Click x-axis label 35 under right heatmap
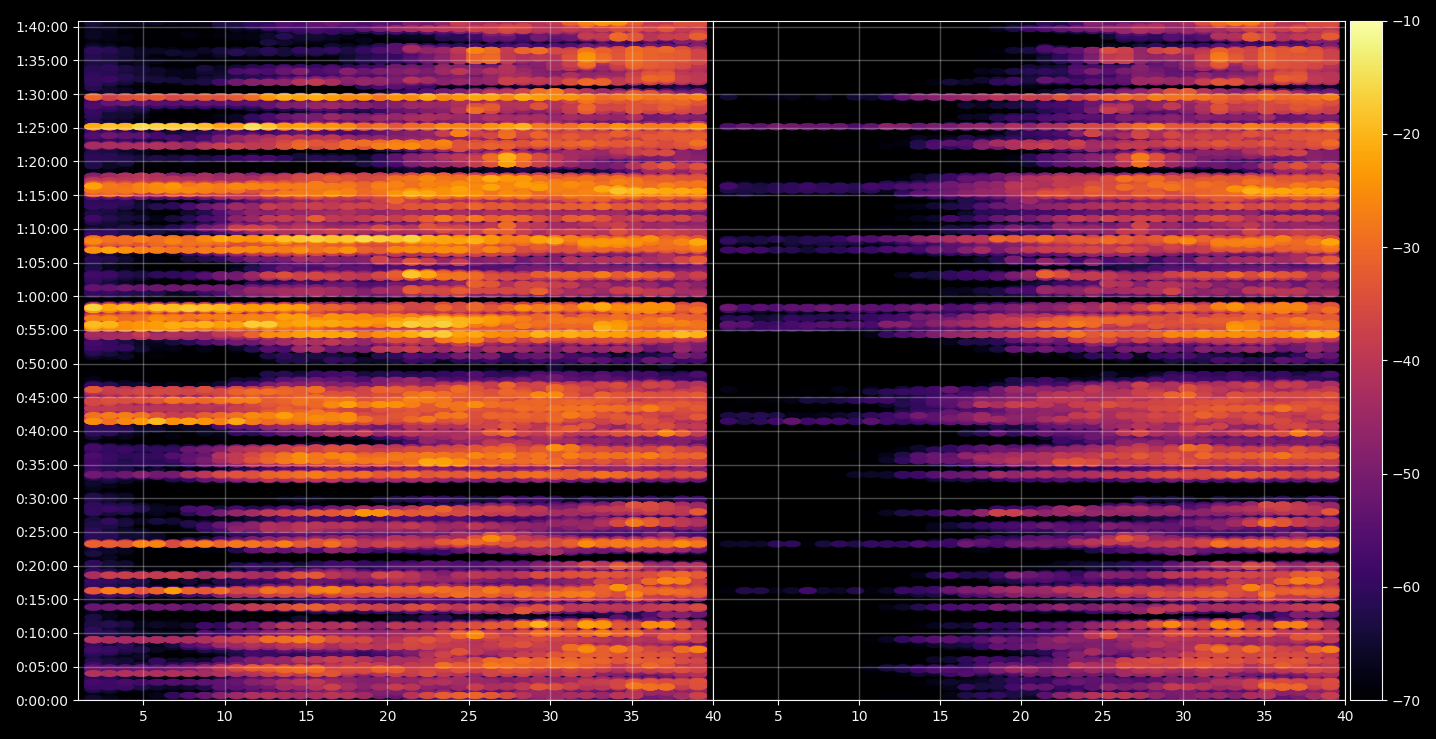The image size is (1436, 739). (1265, 717)
